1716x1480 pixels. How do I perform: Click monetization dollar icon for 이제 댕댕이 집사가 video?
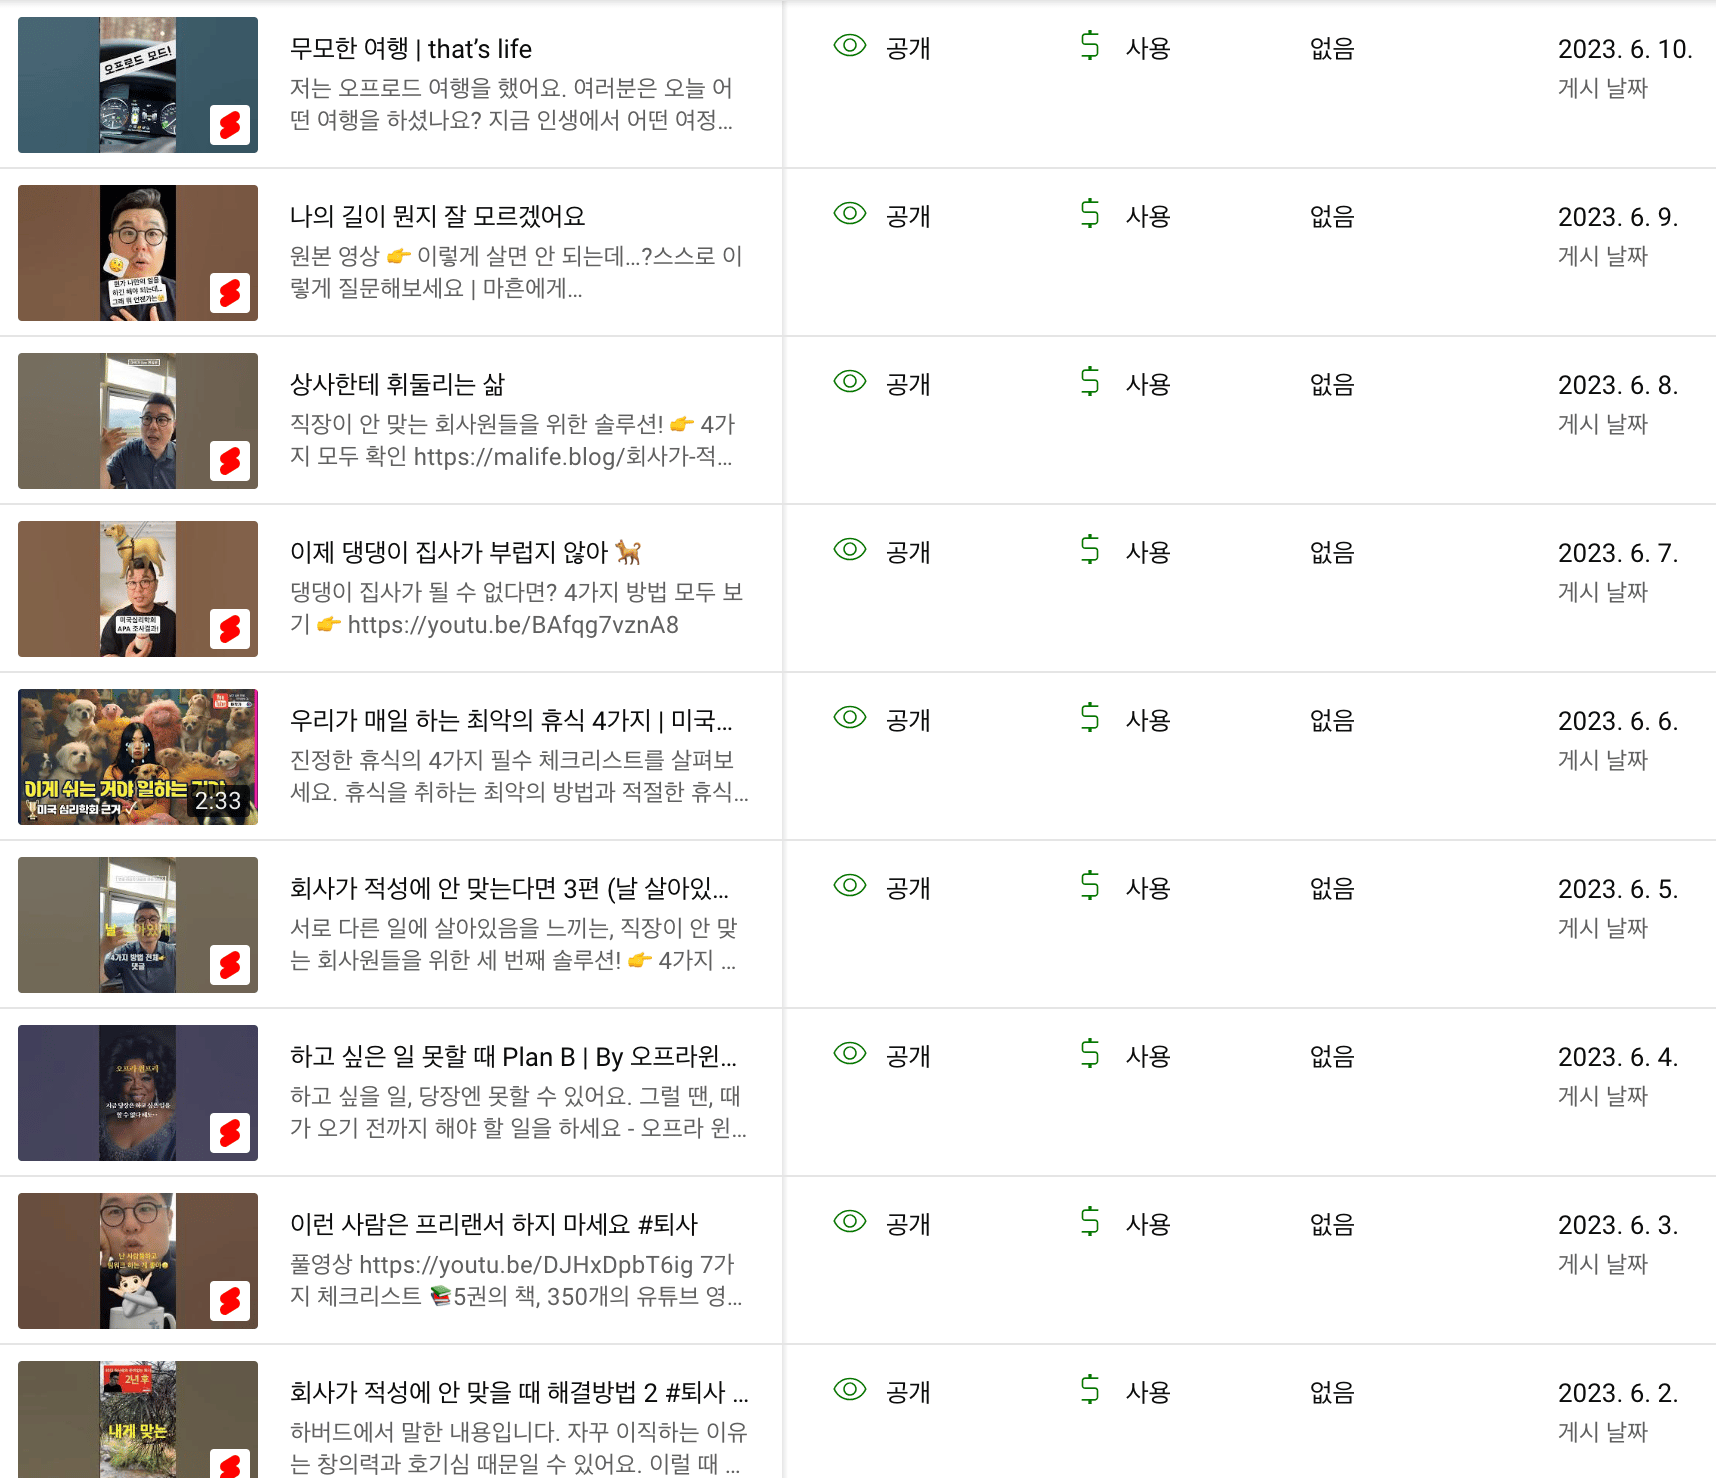1090,550
